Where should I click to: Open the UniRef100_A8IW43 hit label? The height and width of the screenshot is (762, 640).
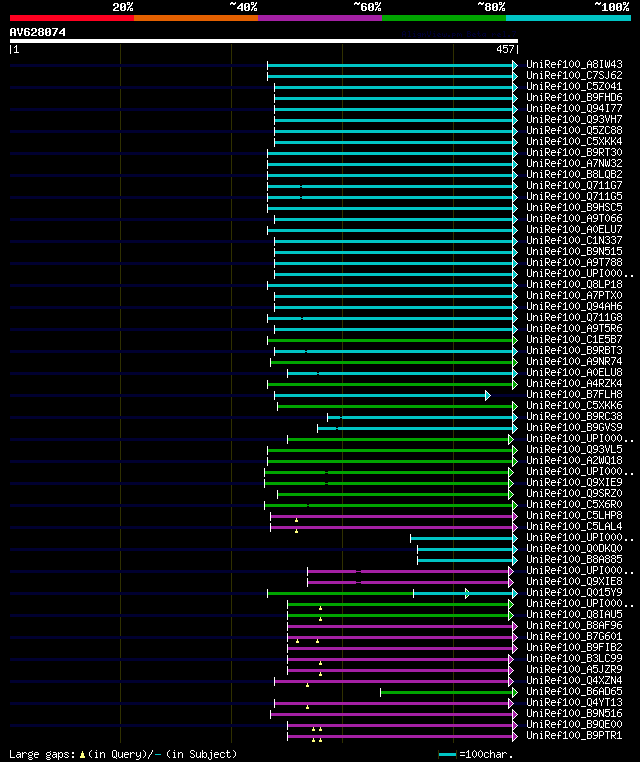574,64
